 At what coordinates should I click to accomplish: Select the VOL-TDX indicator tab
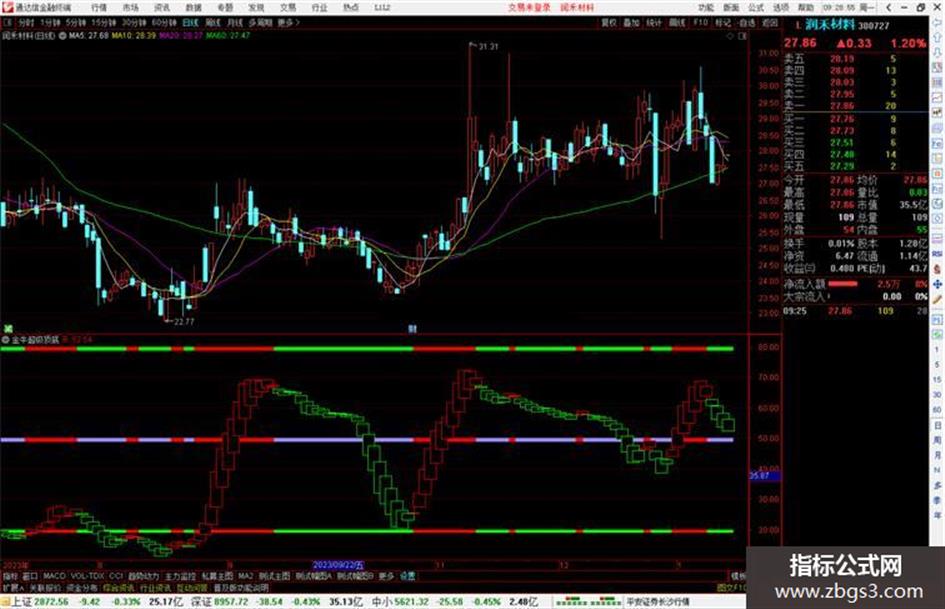point(88,576)
